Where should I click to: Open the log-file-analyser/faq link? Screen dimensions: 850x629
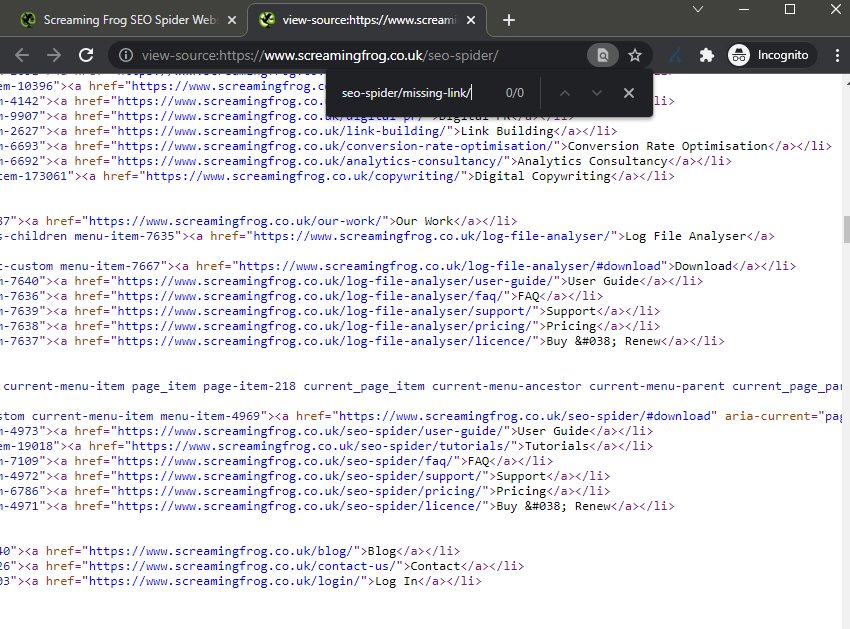coord(311,296)
